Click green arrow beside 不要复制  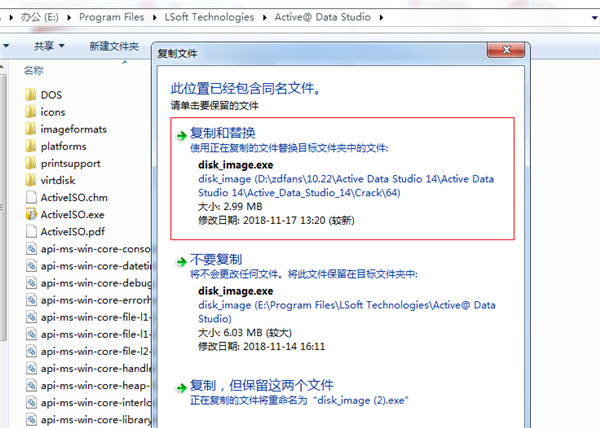(181, 262)
